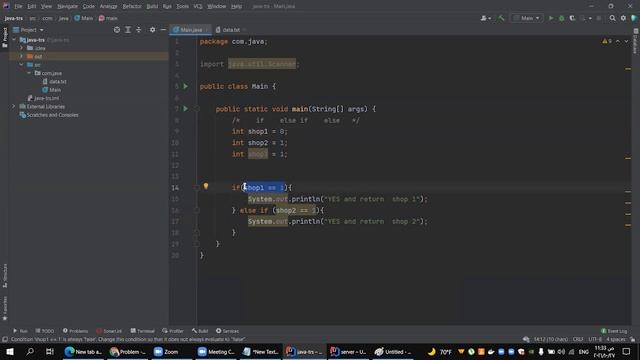Collapse the java-trs project root
Image resolution: width=640 pixels, height=360 pixels.
tap(14, 40)
